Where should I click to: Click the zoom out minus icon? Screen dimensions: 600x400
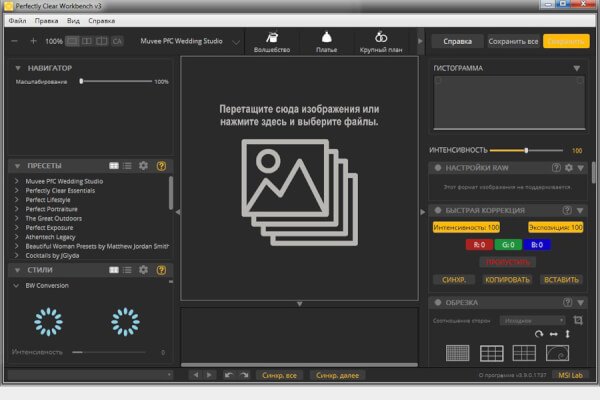pyautogui.click(x=14, y=41)
